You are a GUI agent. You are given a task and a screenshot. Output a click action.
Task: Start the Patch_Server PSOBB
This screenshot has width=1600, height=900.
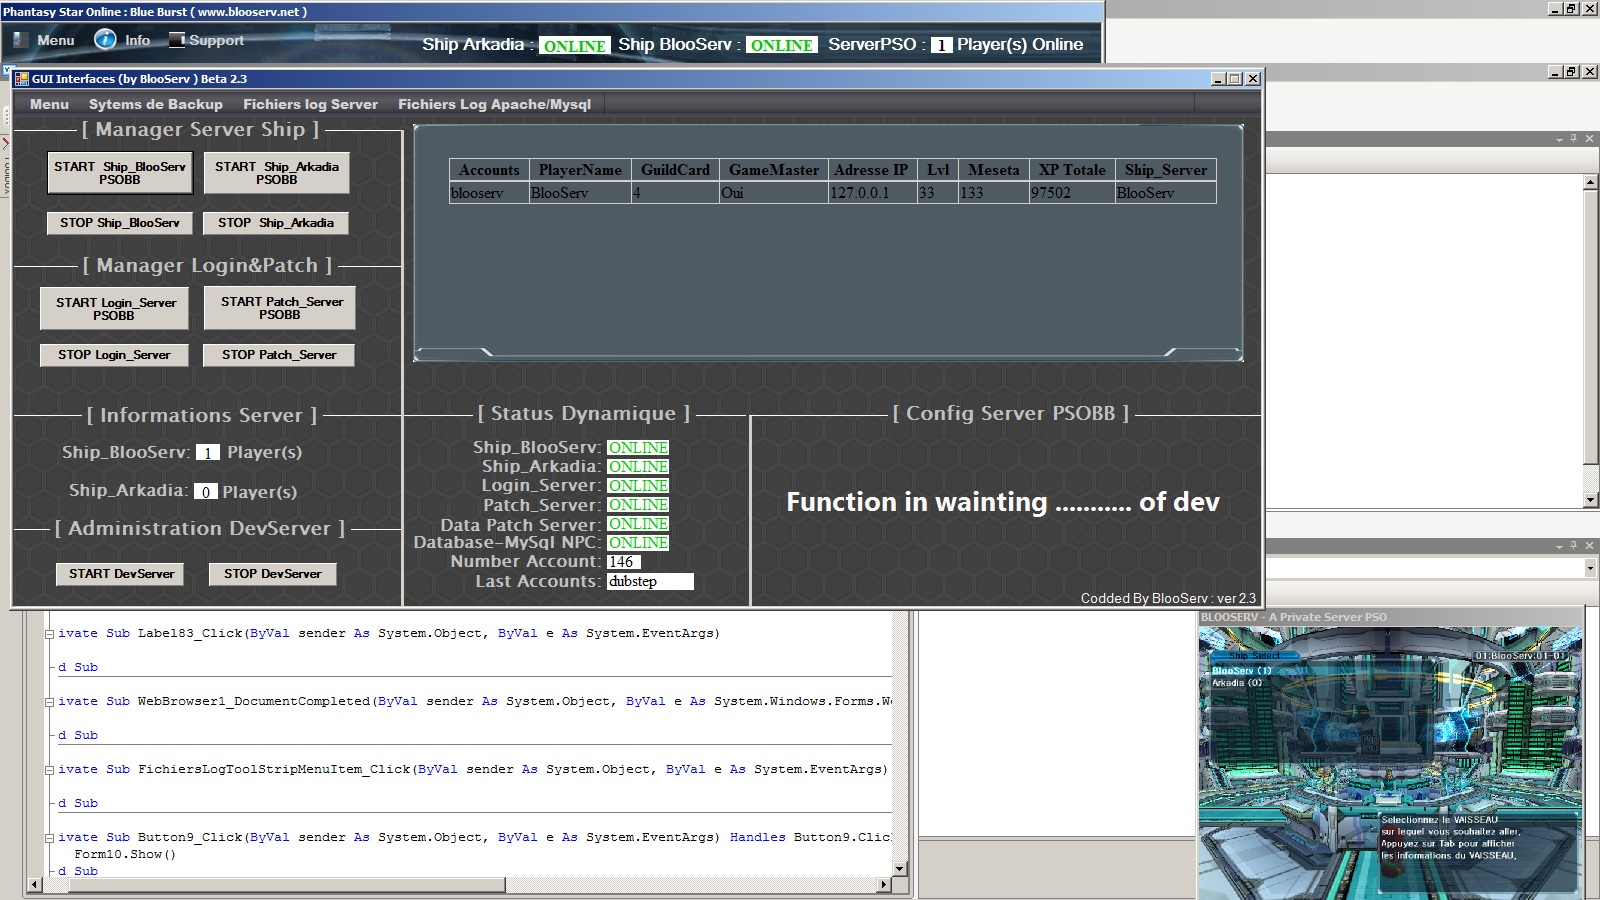pyautogui.click(x=280, y=308)
